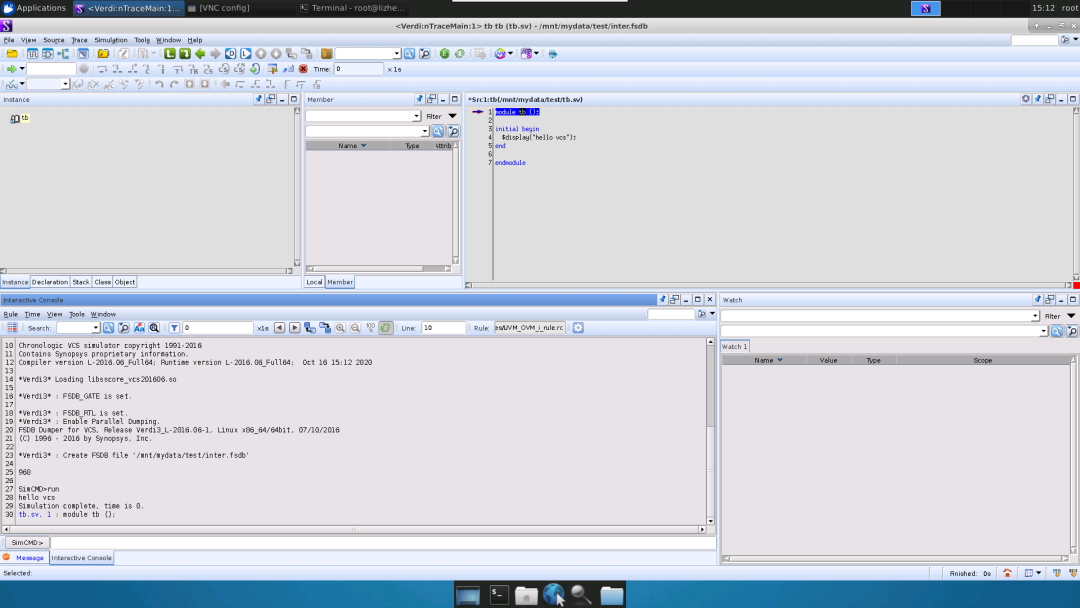This screenshot has height=608, width=1080.
Task: Open dropdown combo in third toolbar
Action: tap(65, 84)
